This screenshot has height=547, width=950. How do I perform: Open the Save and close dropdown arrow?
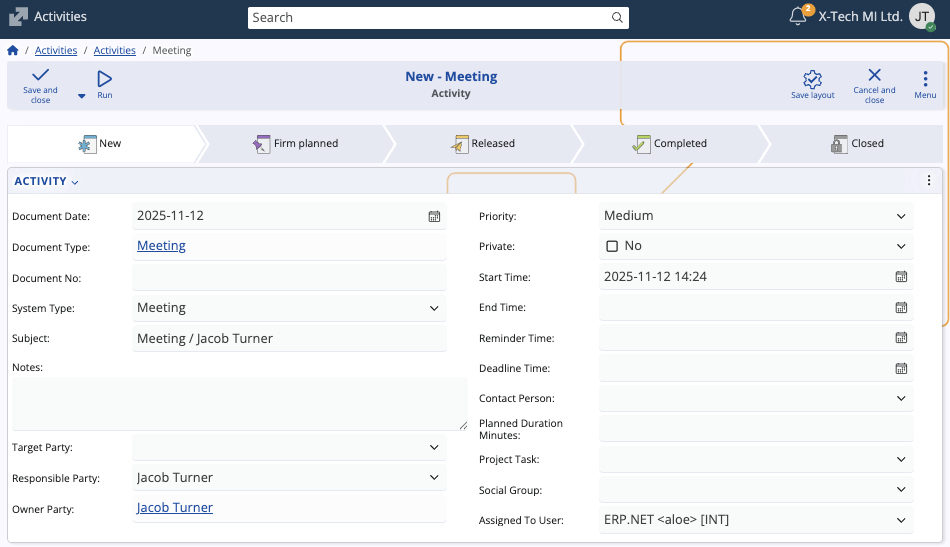point(82,97)
